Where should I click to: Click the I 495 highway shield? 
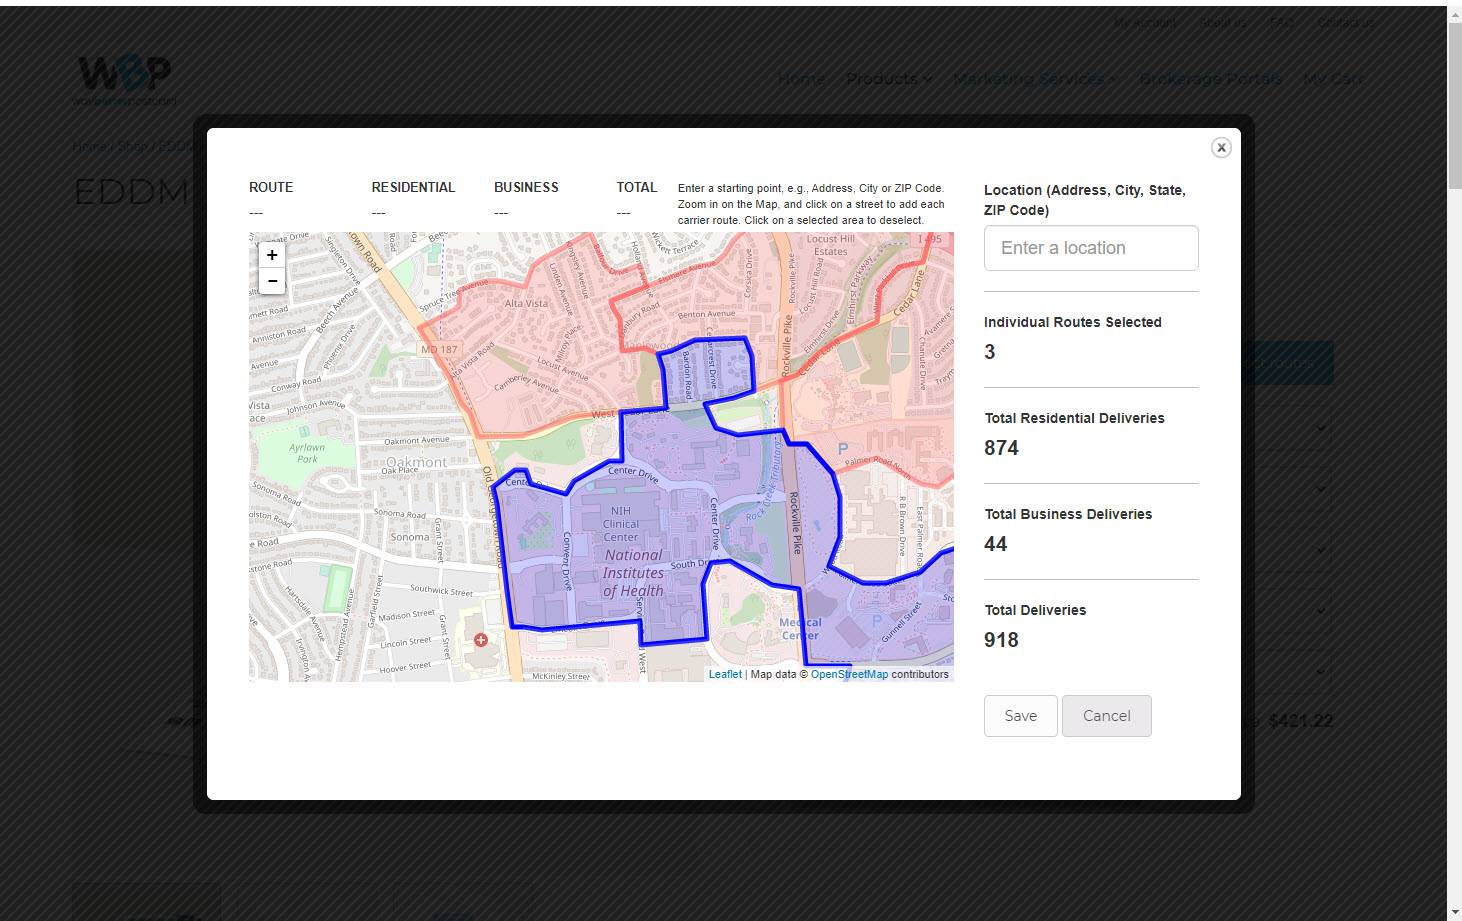929,239
